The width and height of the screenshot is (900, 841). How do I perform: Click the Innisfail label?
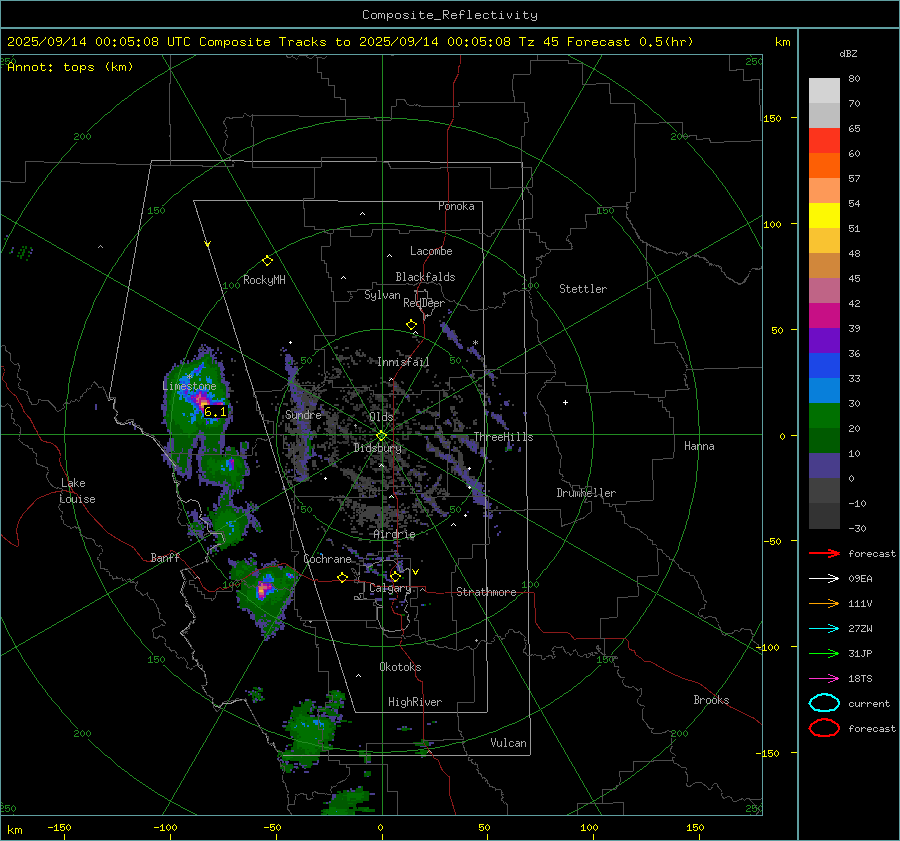click(403, 362)
